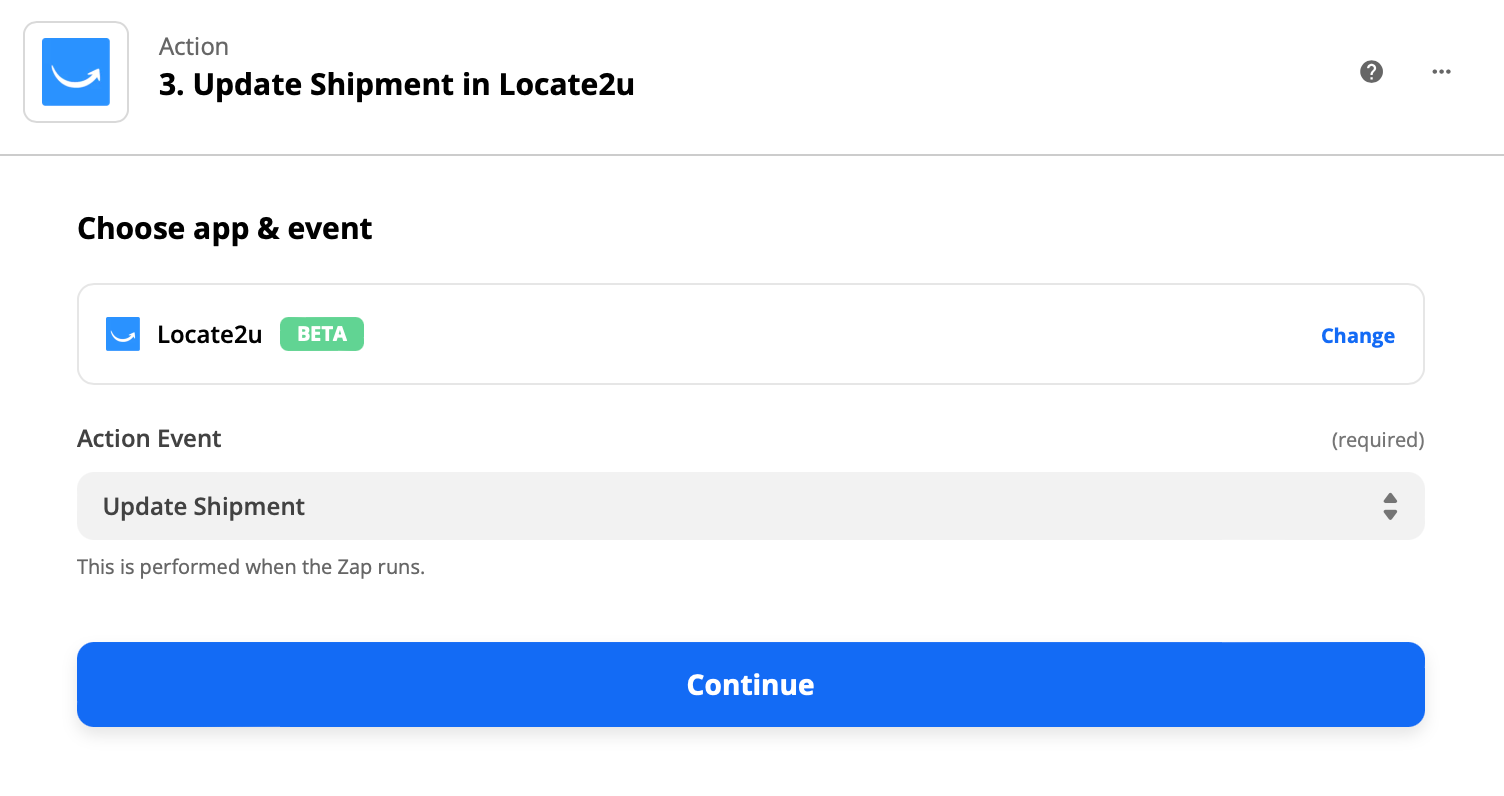Click the large Locate2u app icon in header
1504x796 pixels.
point(76,72)
